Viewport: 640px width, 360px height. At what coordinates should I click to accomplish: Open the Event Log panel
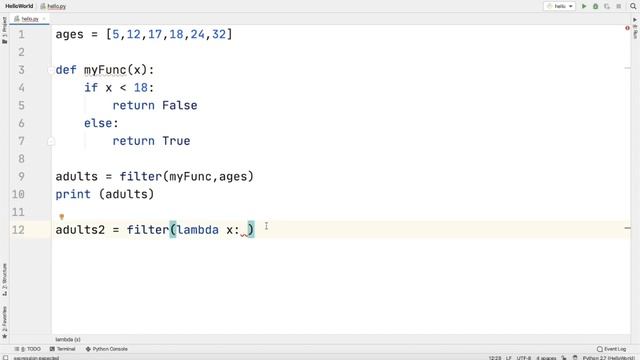point(611,349)
